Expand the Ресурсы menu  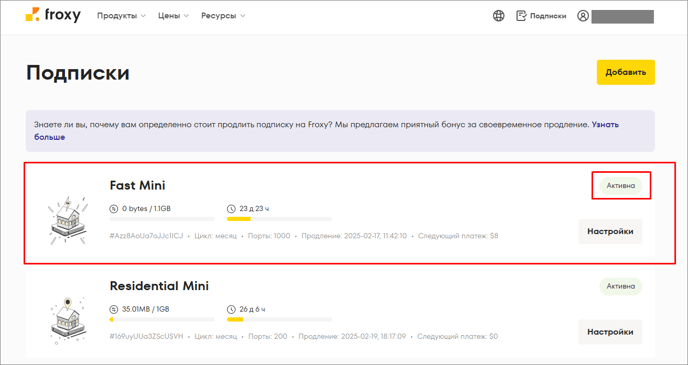coord(223,16)
